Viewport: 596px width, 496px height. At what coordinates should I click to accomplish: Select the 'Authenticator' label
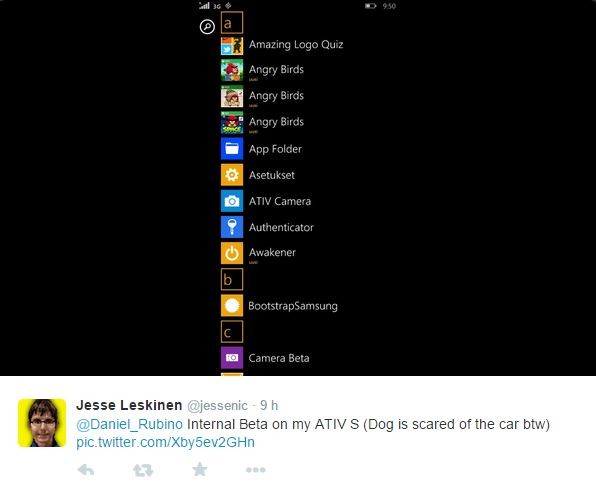click(x=281, y=227)
